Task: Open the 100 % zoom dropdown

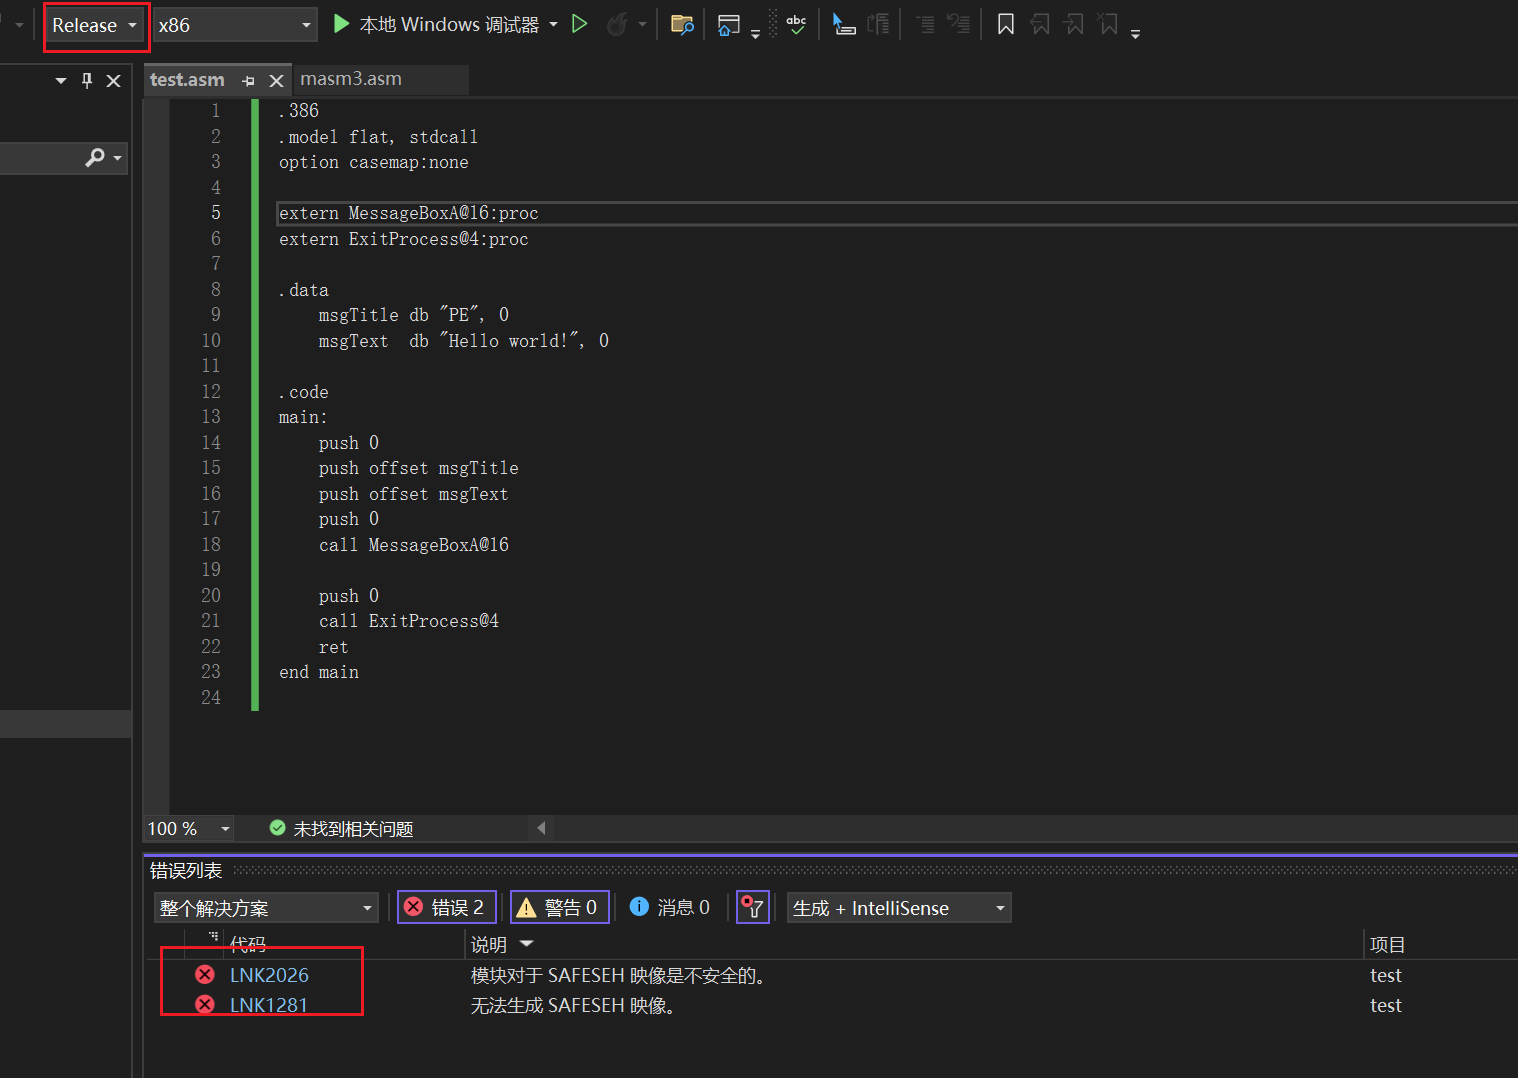Action: coord(190,828)
